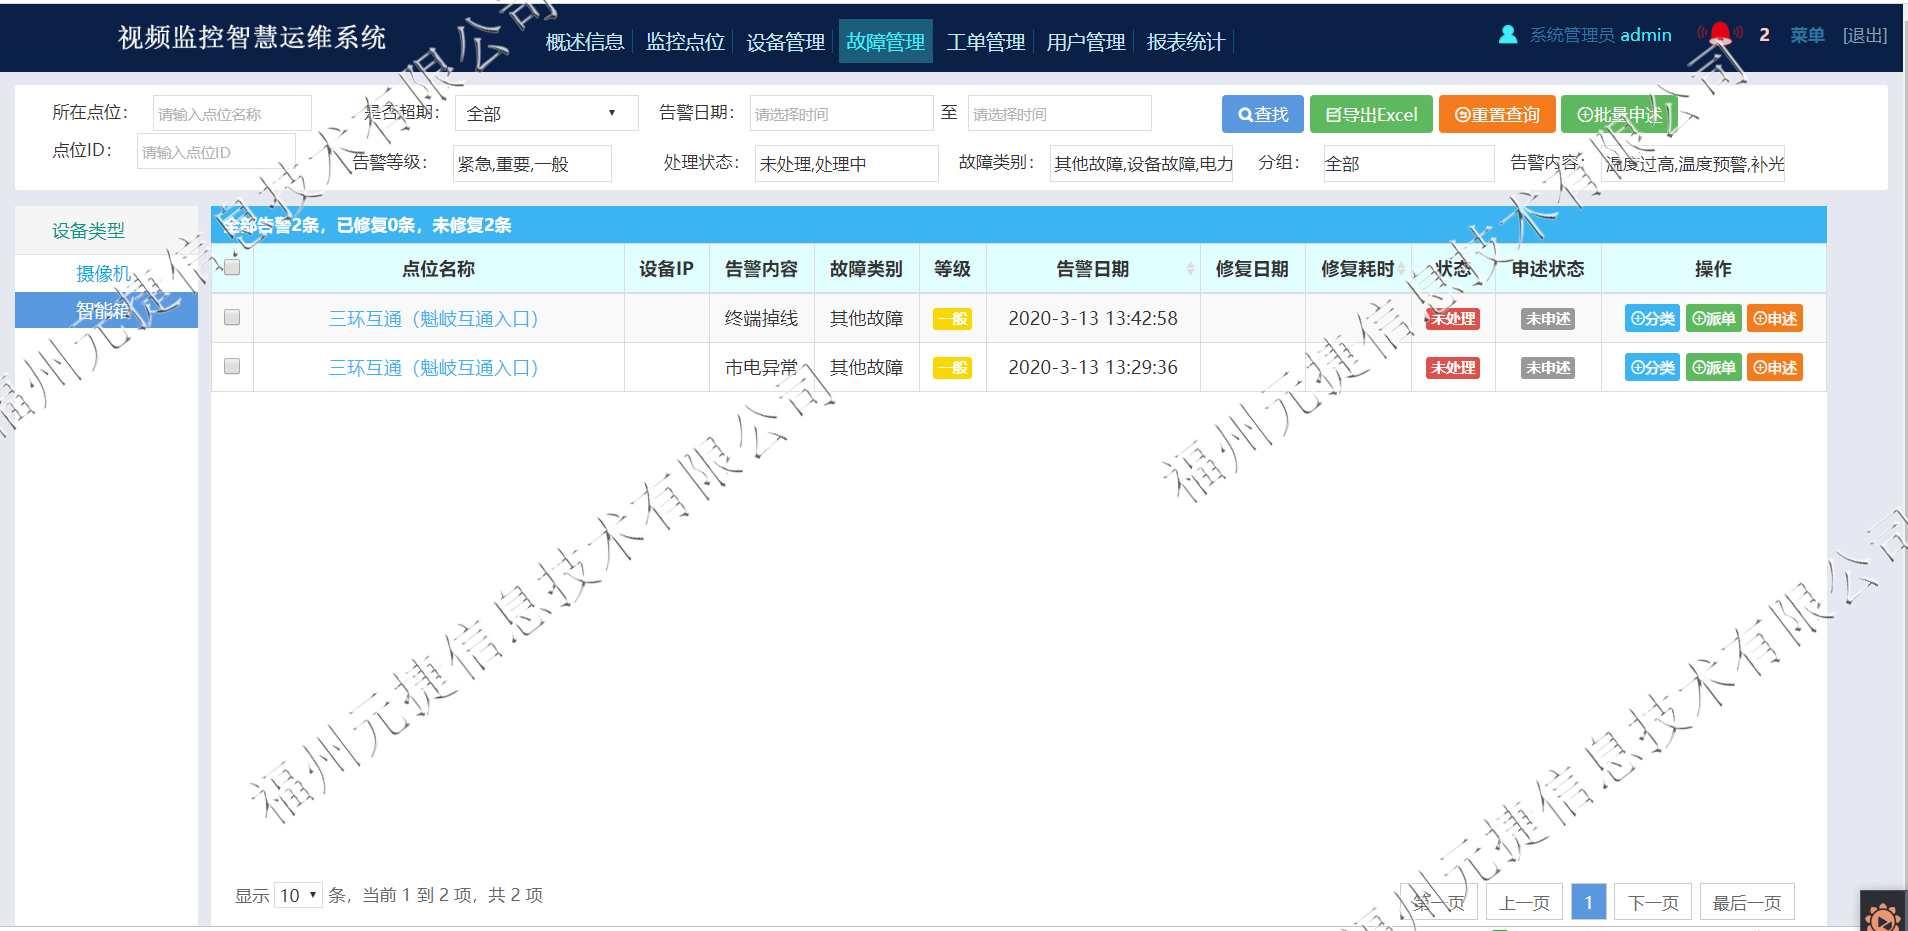The height and width of the screenshot is (931, 1908).
Task: Click 派单 dispatch for the 市电异常 row
Action: (1713, 368)
